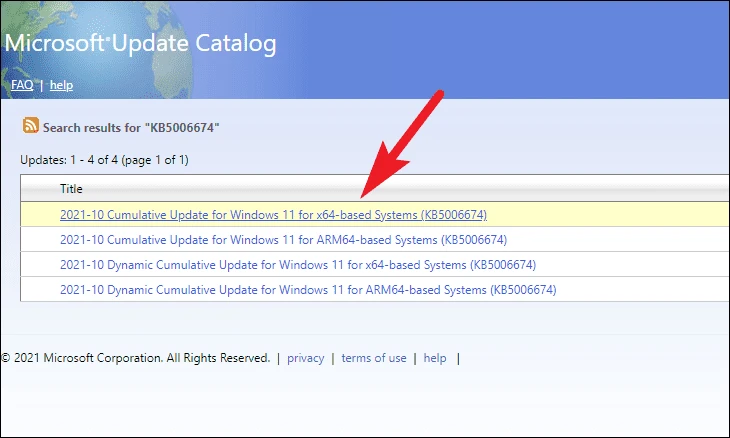Click the Search results for KB5006674 heading

131,128
